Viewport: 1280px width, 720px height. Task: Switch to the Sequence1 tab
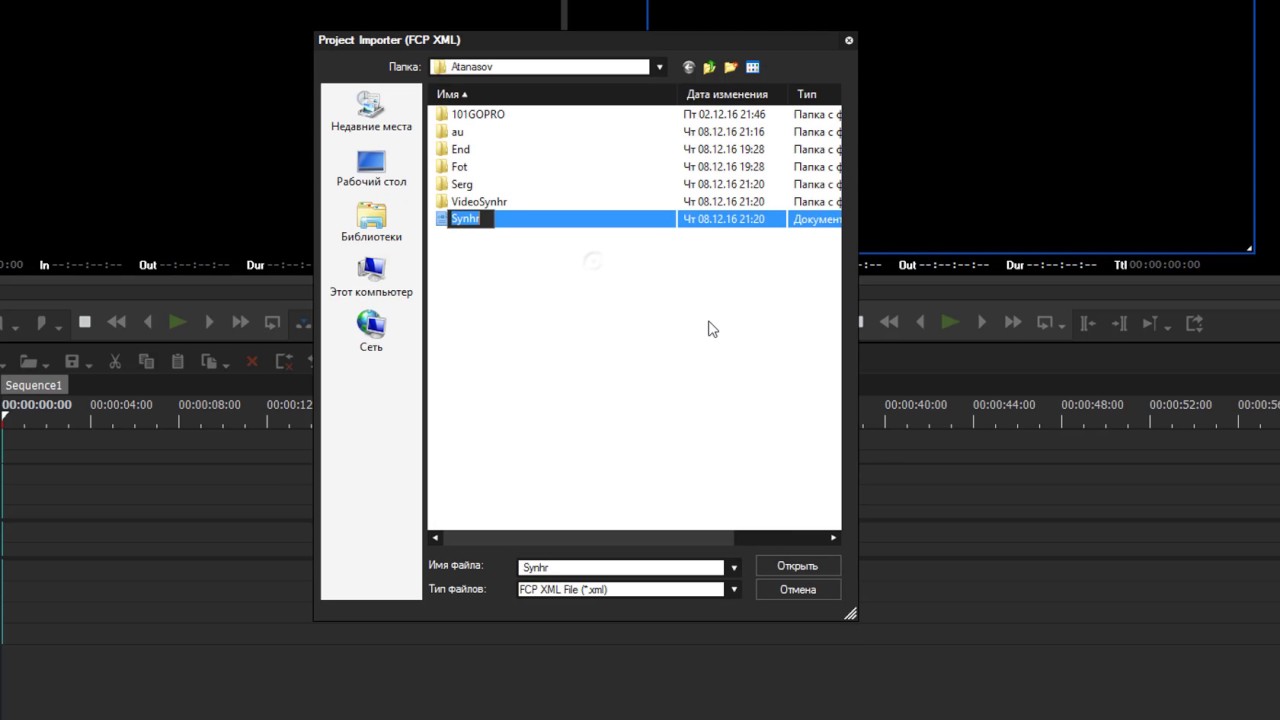click(x=33, y=385)
